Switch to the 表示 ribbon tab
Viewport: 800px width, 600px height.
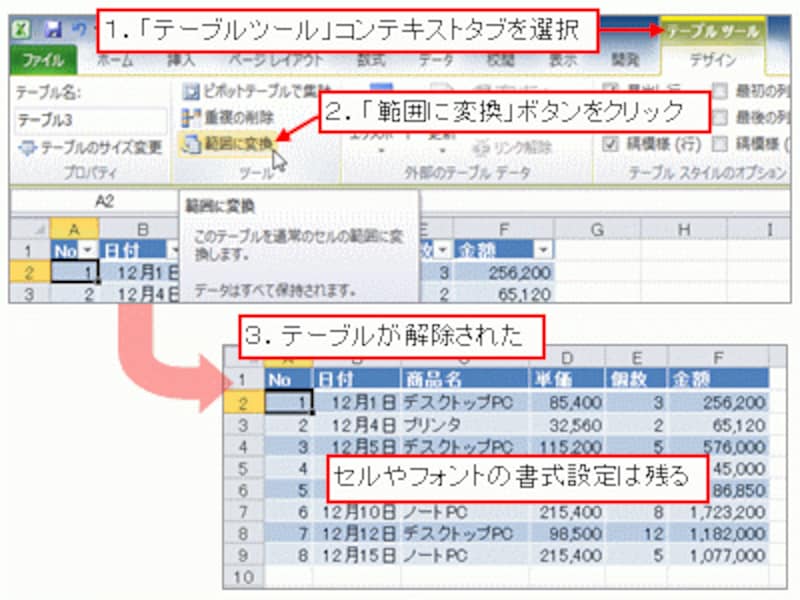click(x=563, y=61)
